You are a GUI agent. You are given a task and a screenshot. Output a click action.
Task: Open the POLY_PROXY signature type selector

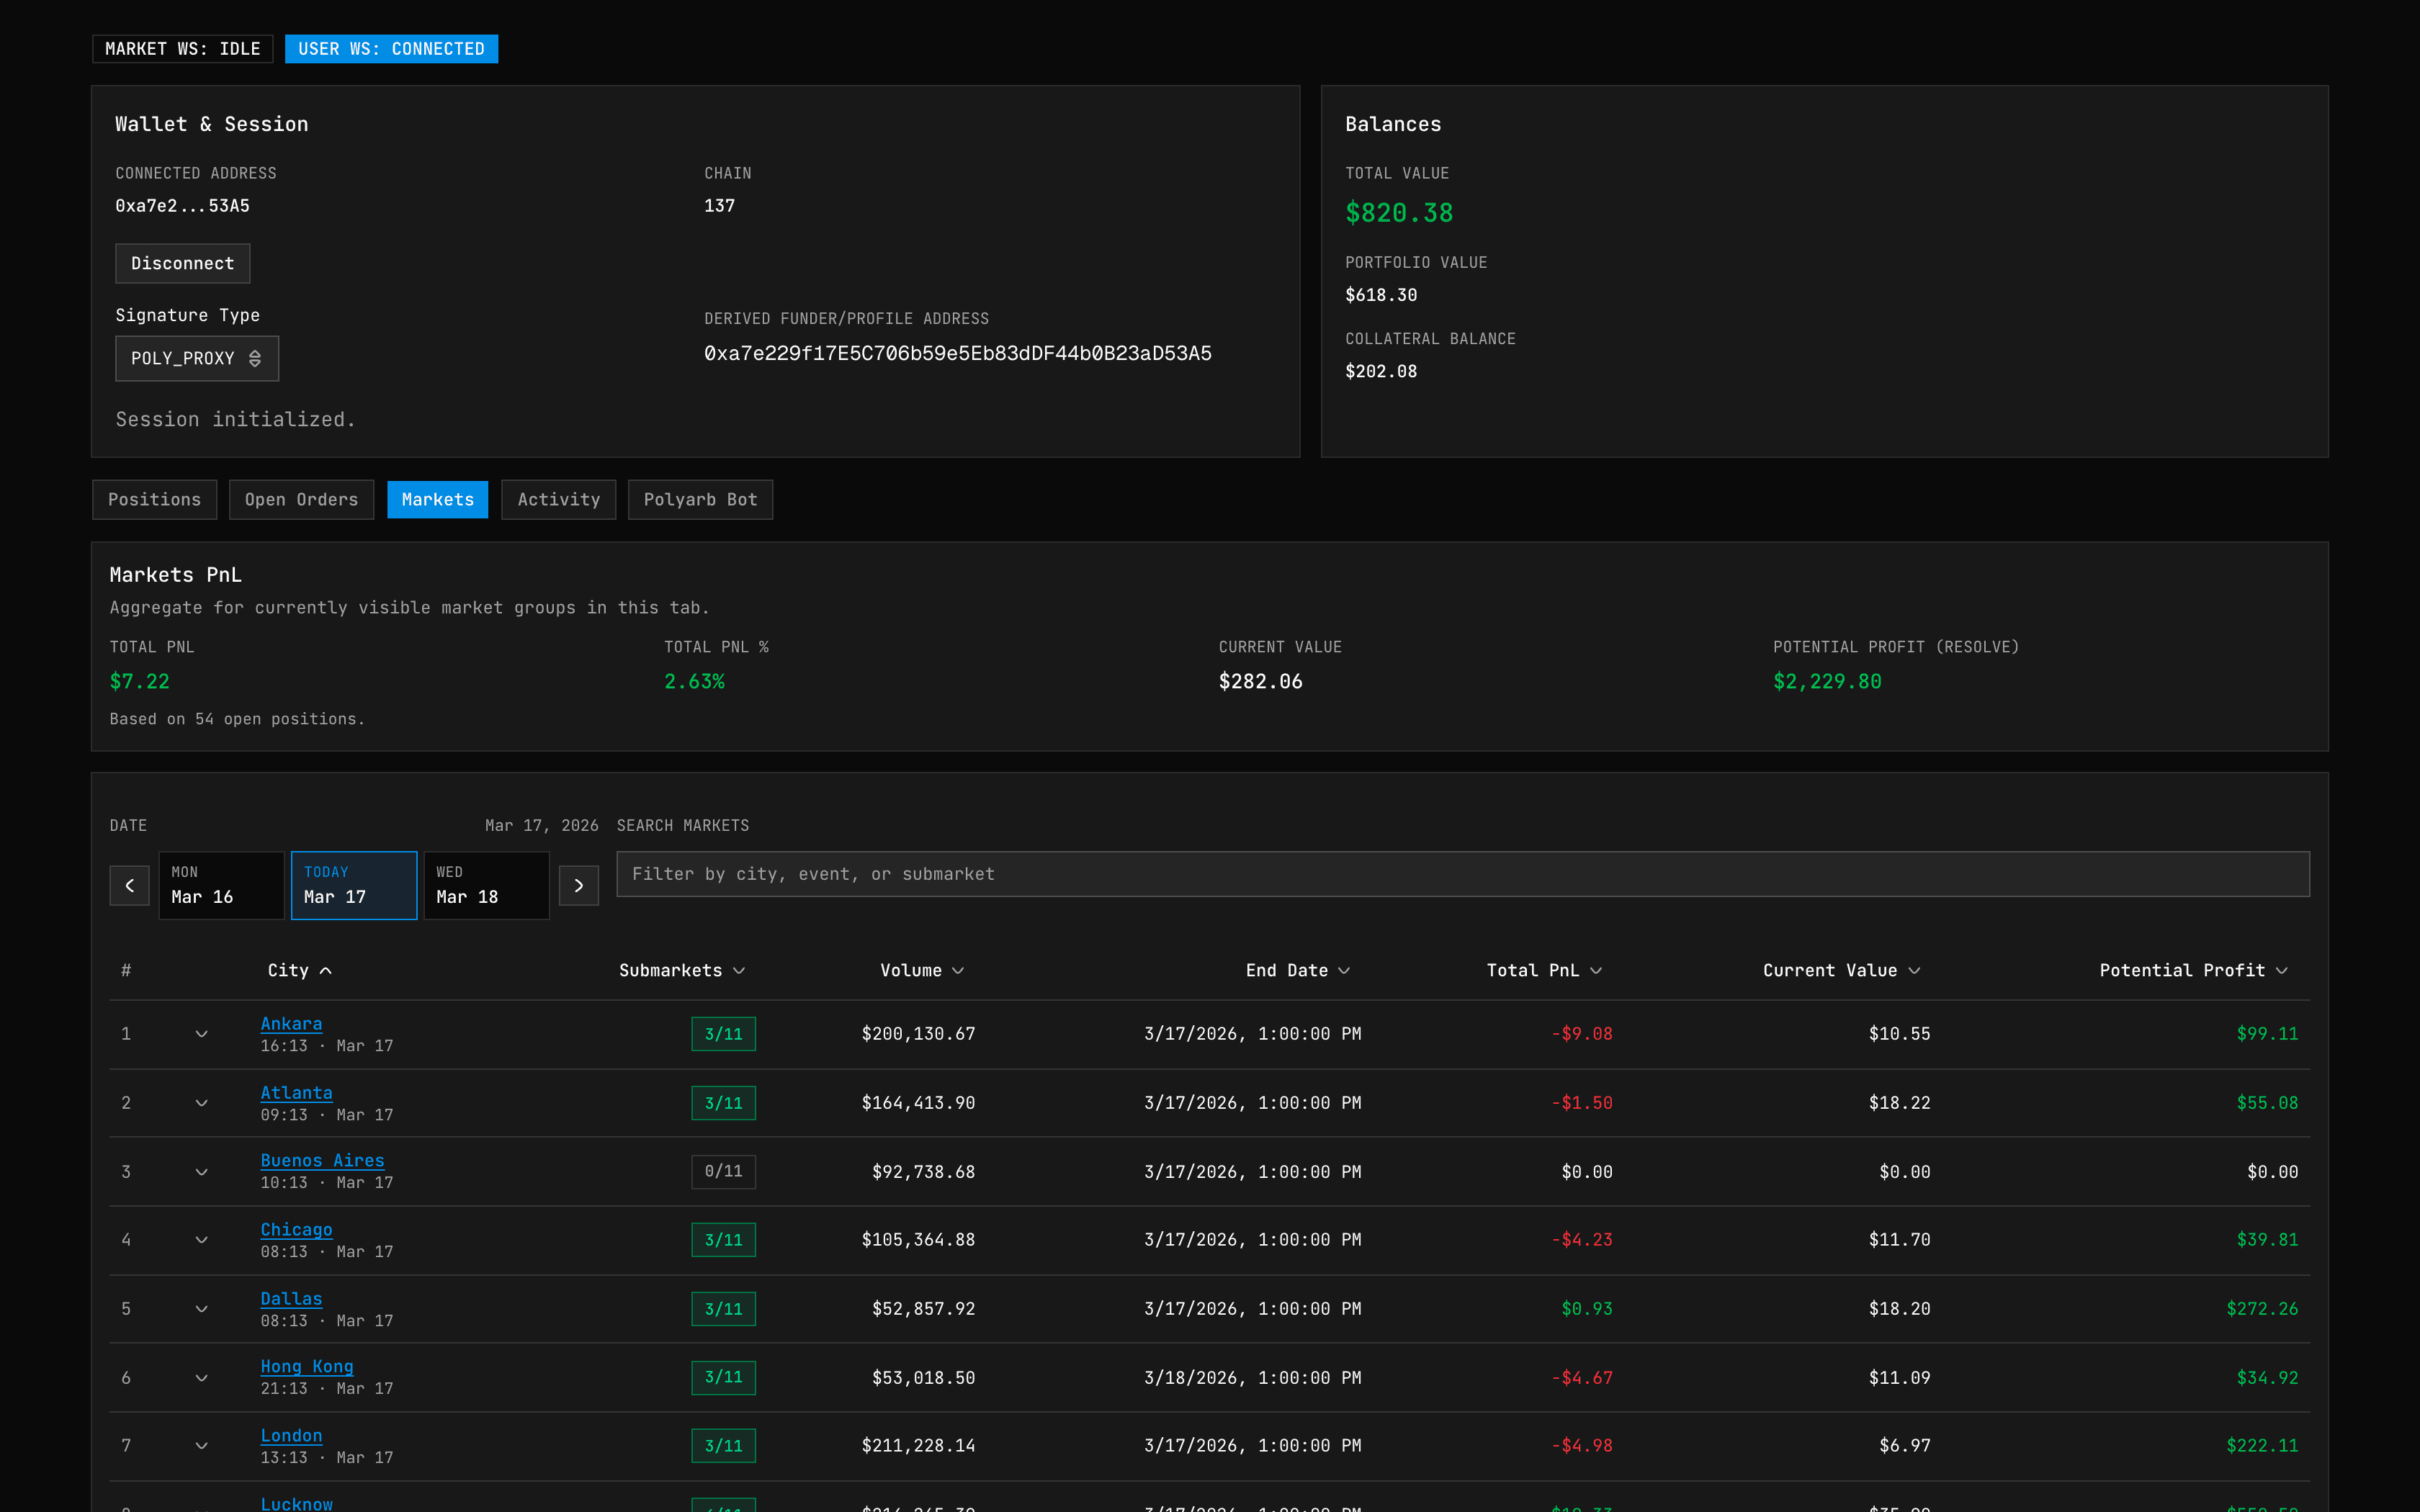[196, 358]
